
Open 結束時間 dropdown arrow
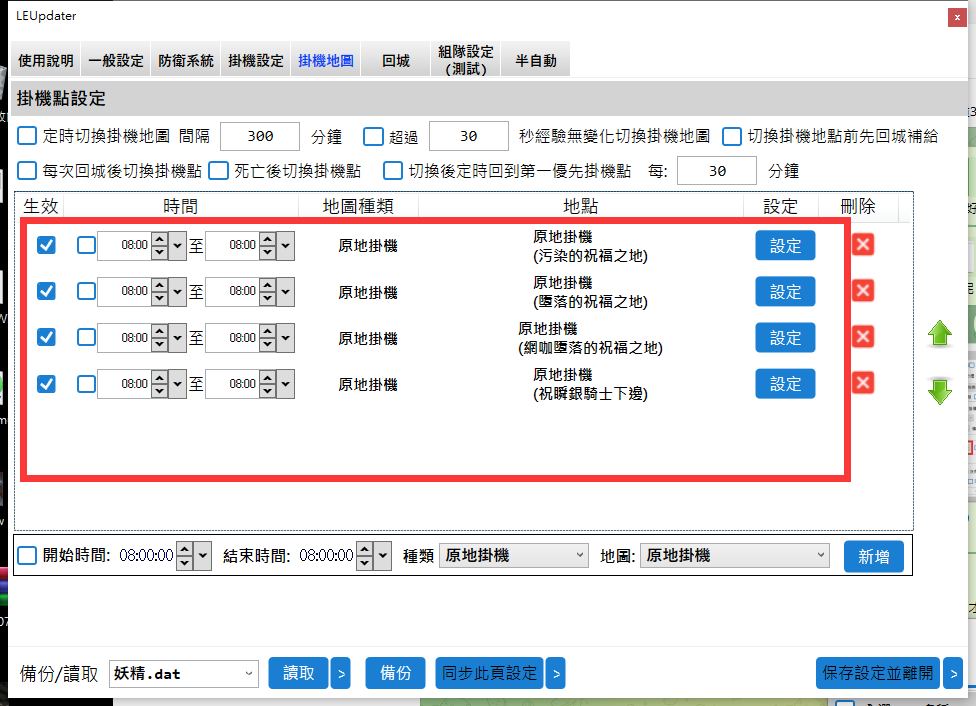point(383,556)
